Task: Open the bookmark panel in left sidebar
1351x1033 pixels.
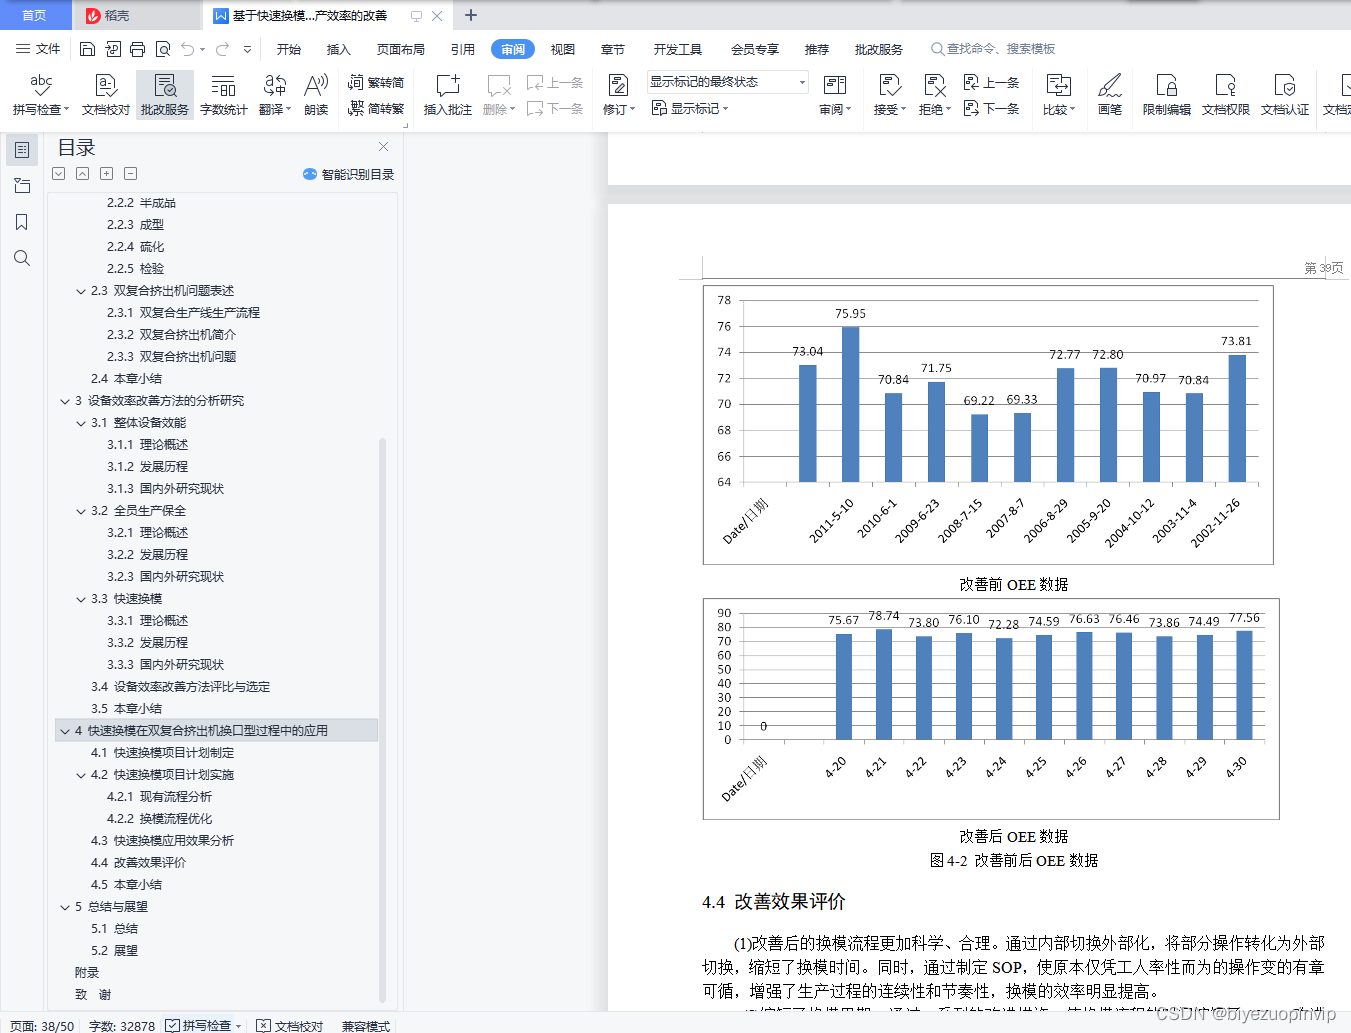Action: pyautogui.click(x=22, y=222)
